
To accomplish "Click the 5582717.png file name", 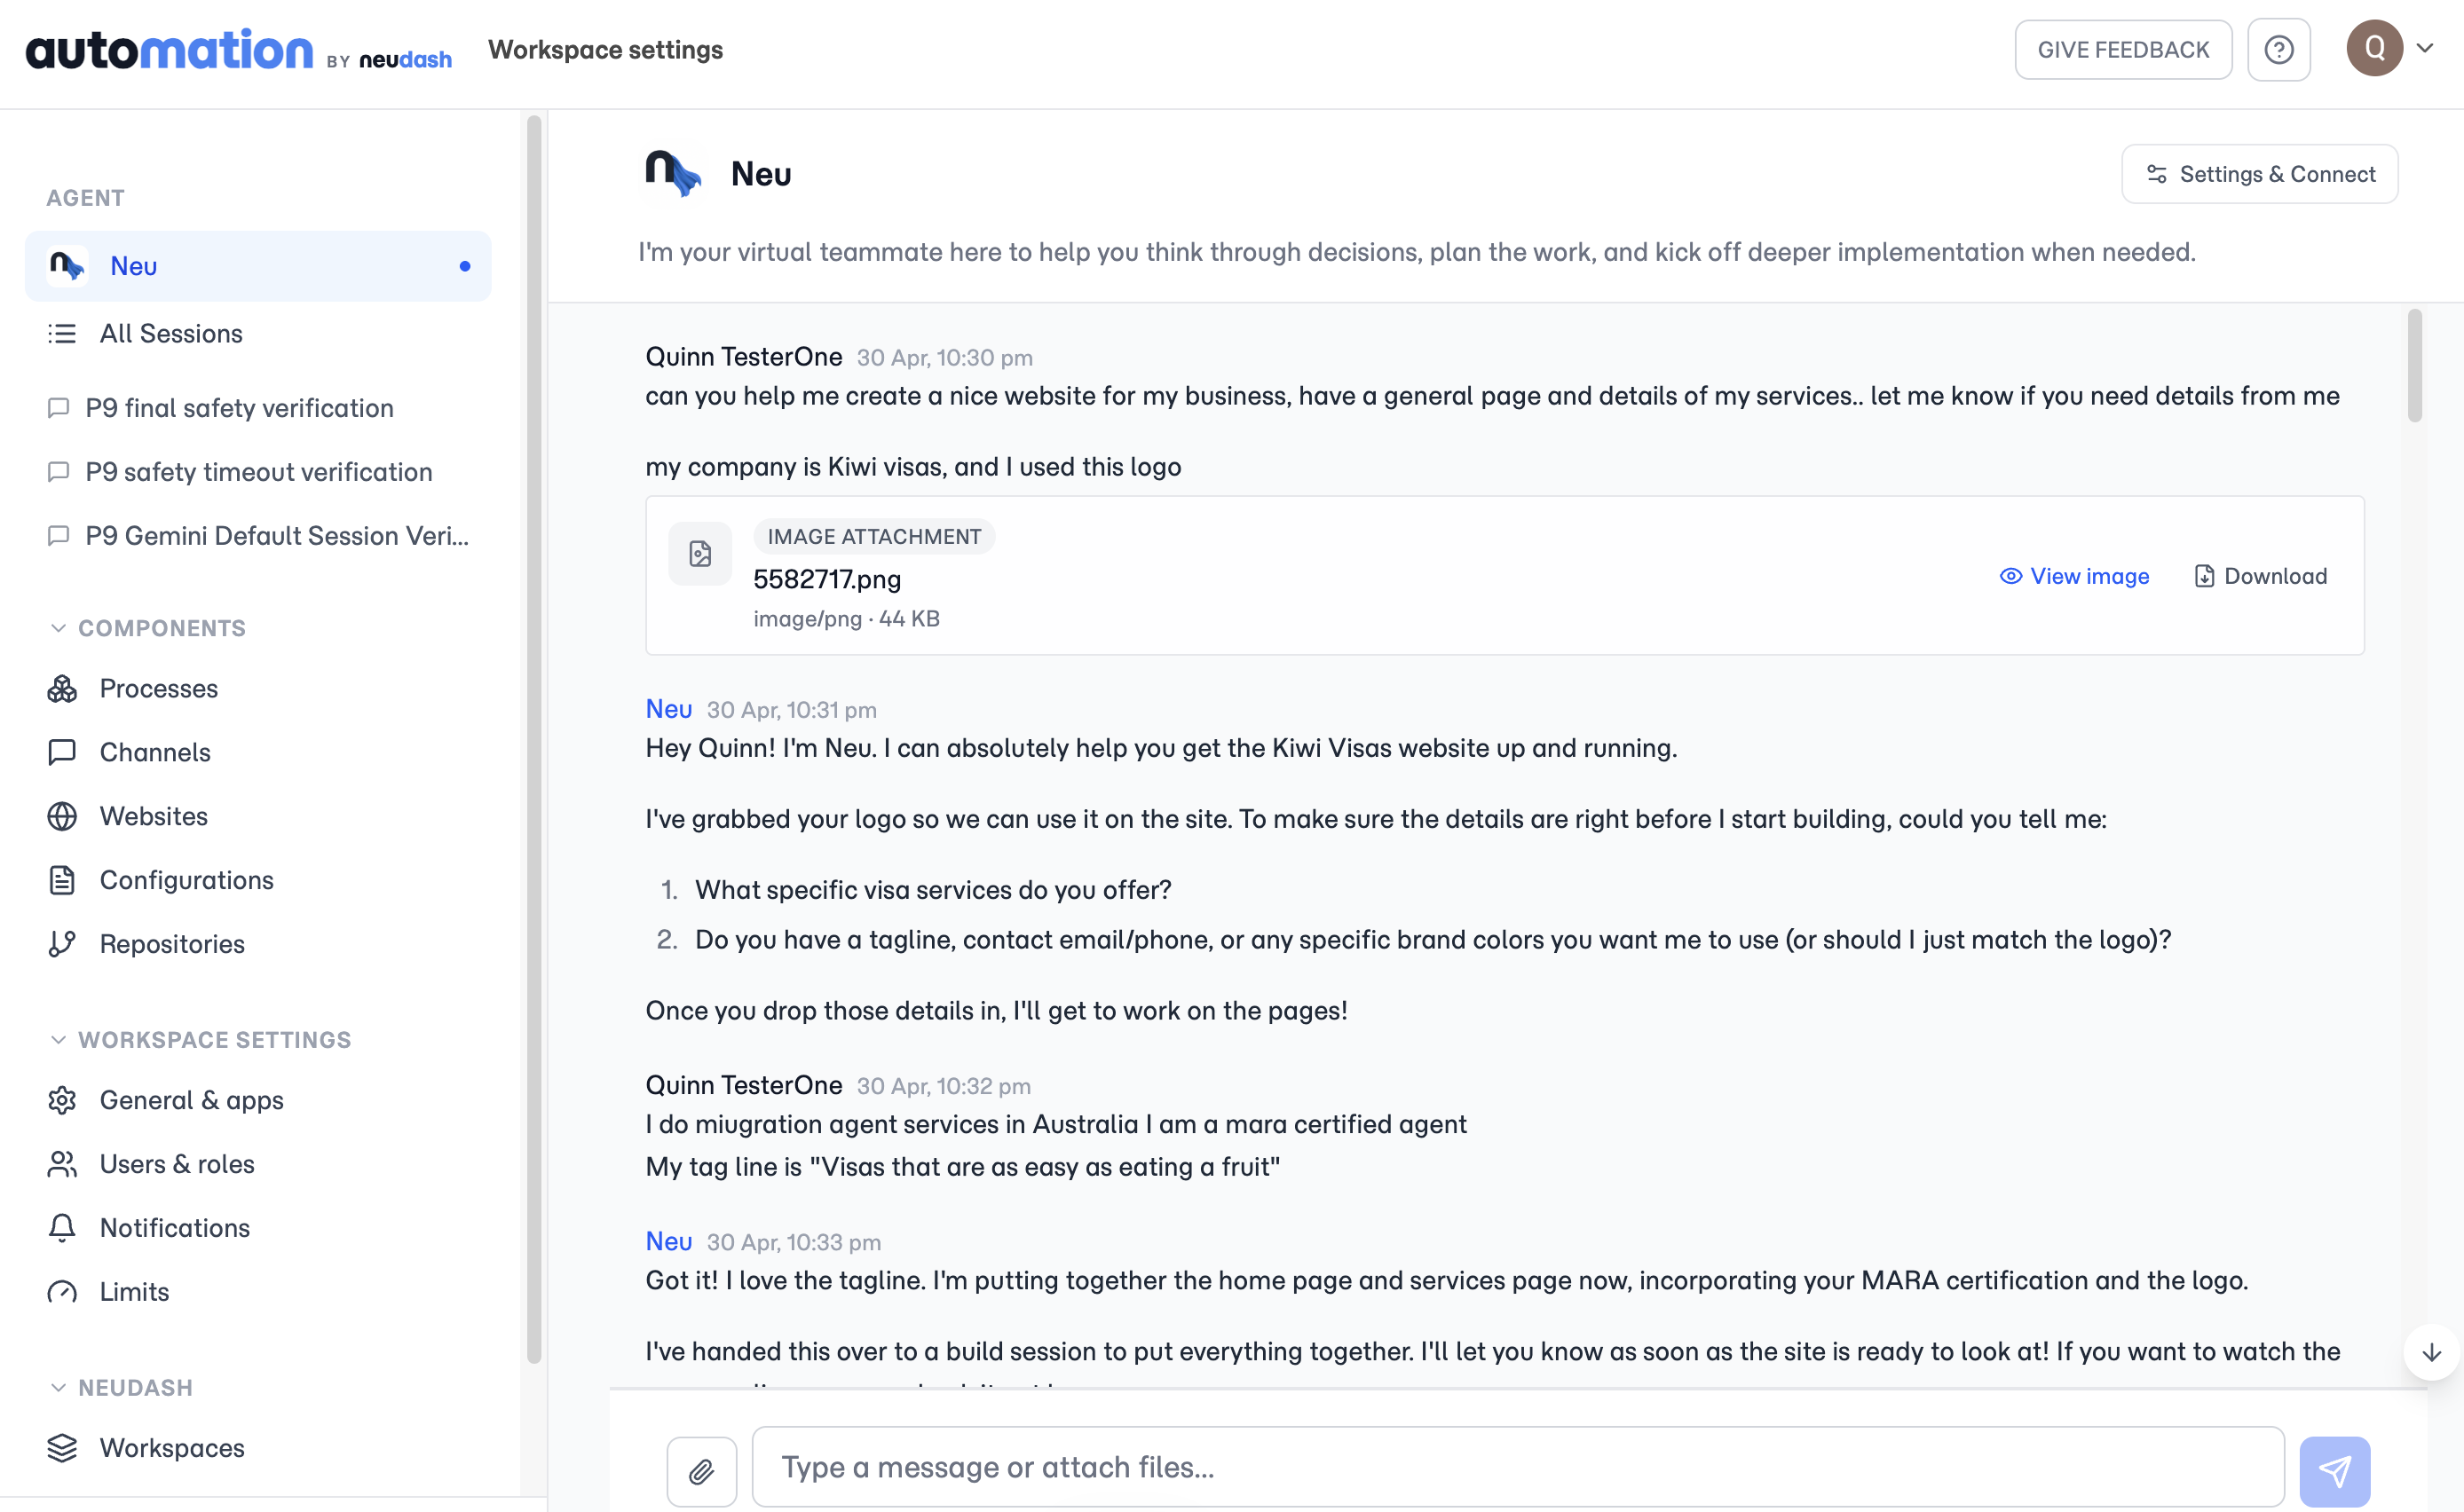I will coord(827,579).
